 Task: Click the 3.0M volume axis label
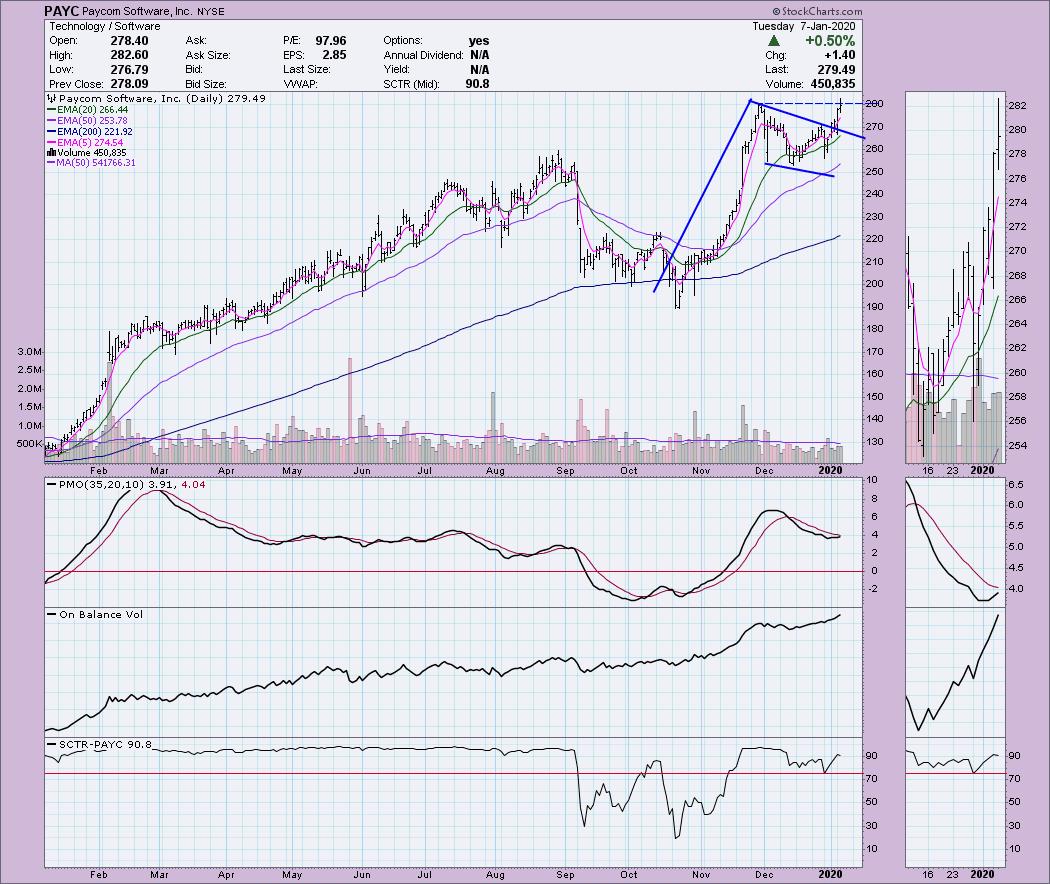click(30, 352)
